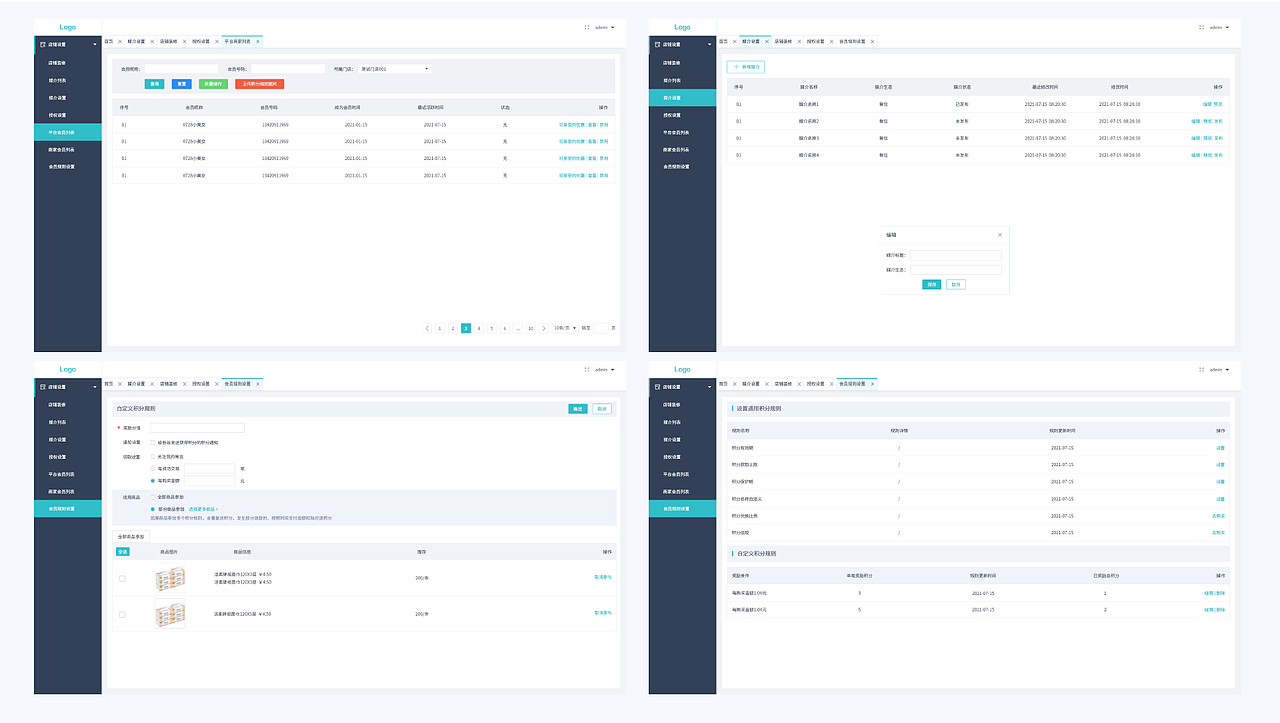Click the teal 查询 search button

point(155,84)
